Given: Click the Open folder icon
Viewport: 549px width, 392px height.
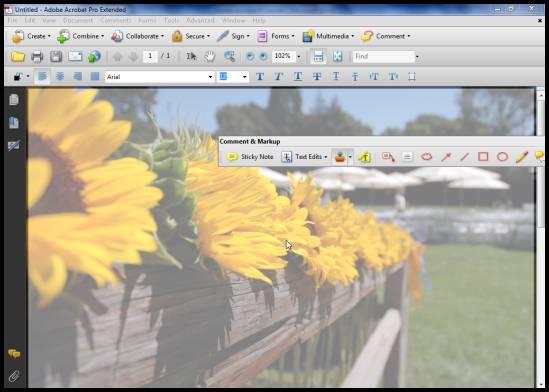Looking at the screenshot, I should (18, 56).
